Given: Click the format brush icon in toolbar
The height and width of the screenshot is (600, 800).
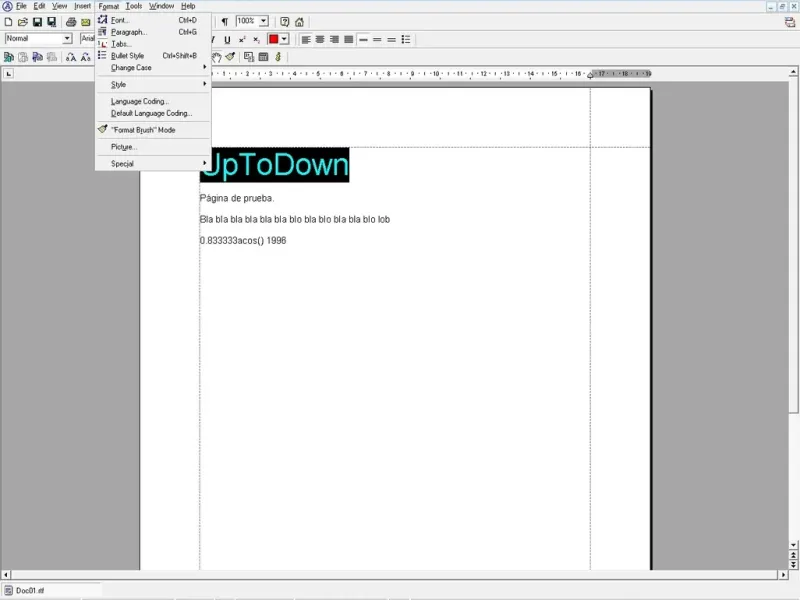Looking at the screenshot, I should 230,57.
